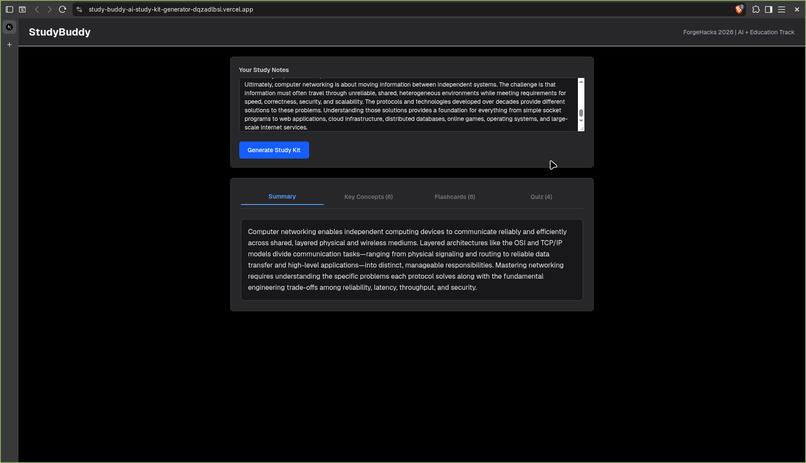Go forward with the browser forward arrow
This screenshot has height=463, width=806.
[x=49, y=9]
